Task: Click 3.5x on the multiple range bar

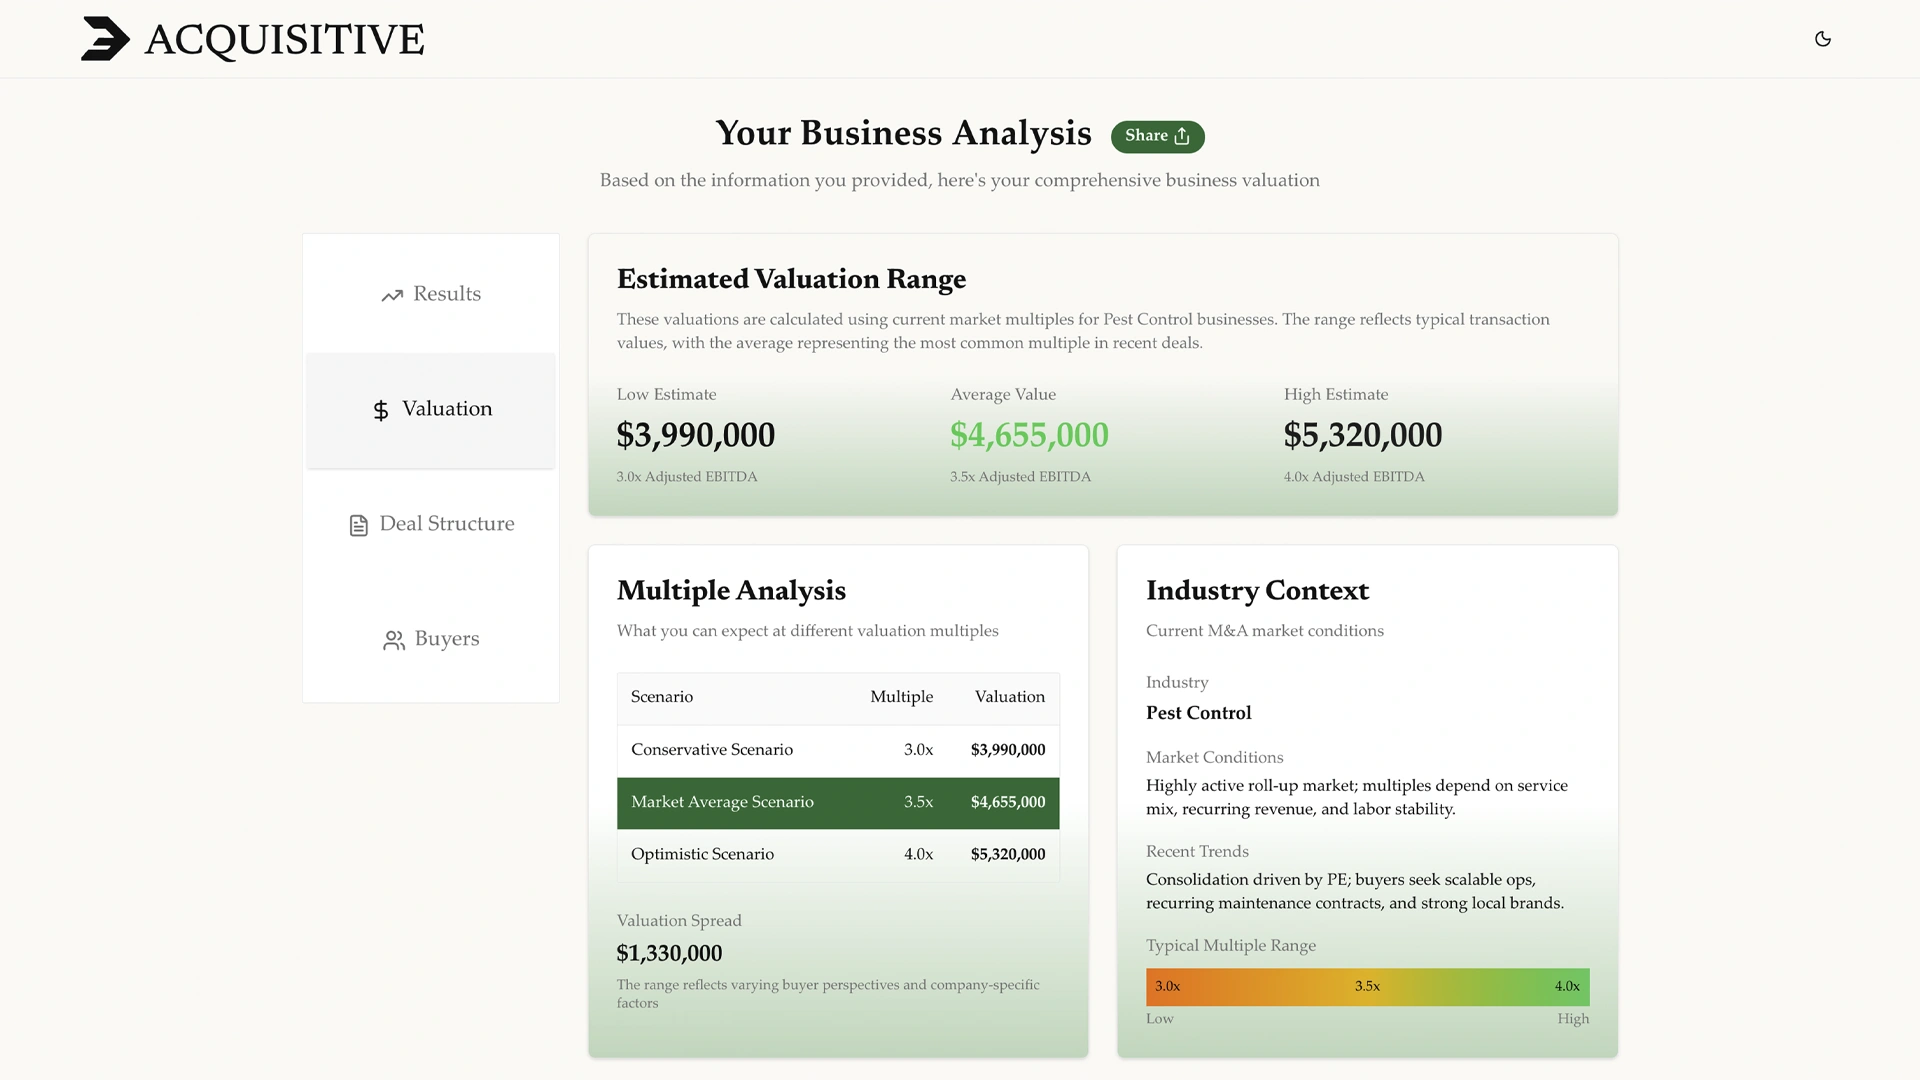Action: (1367, 986)
